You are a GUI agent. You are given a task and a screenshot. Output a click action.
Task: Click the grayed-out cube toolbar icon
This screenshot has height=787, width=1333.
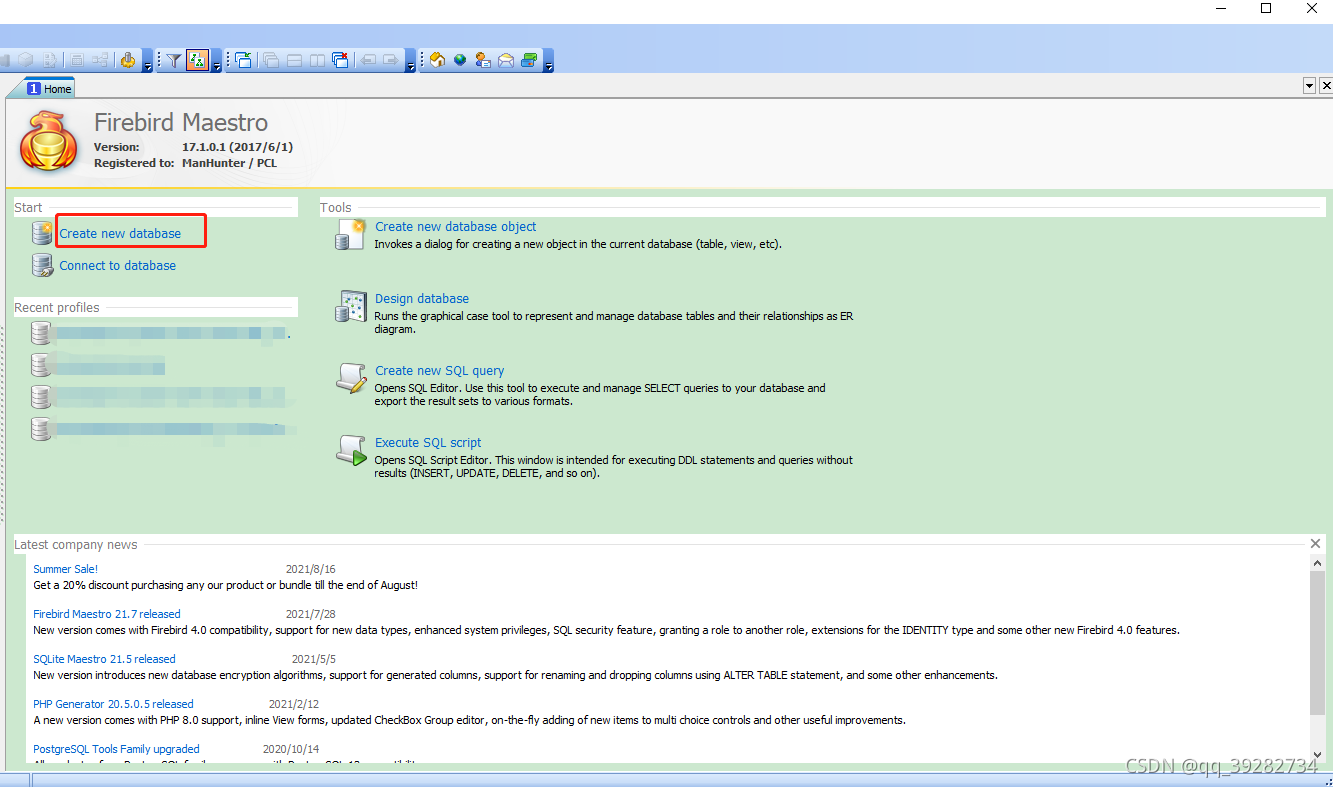(x=26, y=61)
